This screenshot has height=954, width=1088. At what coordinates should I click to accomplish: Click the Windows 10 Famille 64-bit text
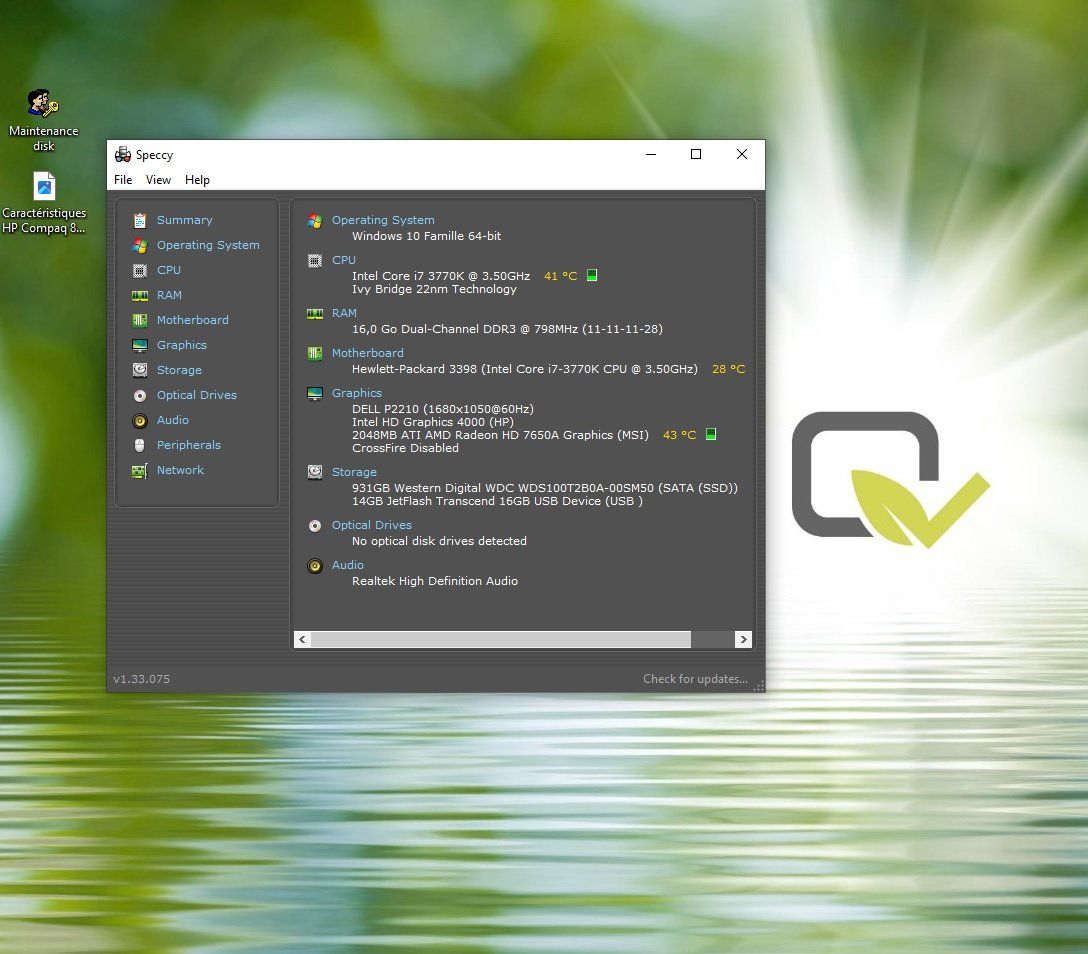click(426, 236)
